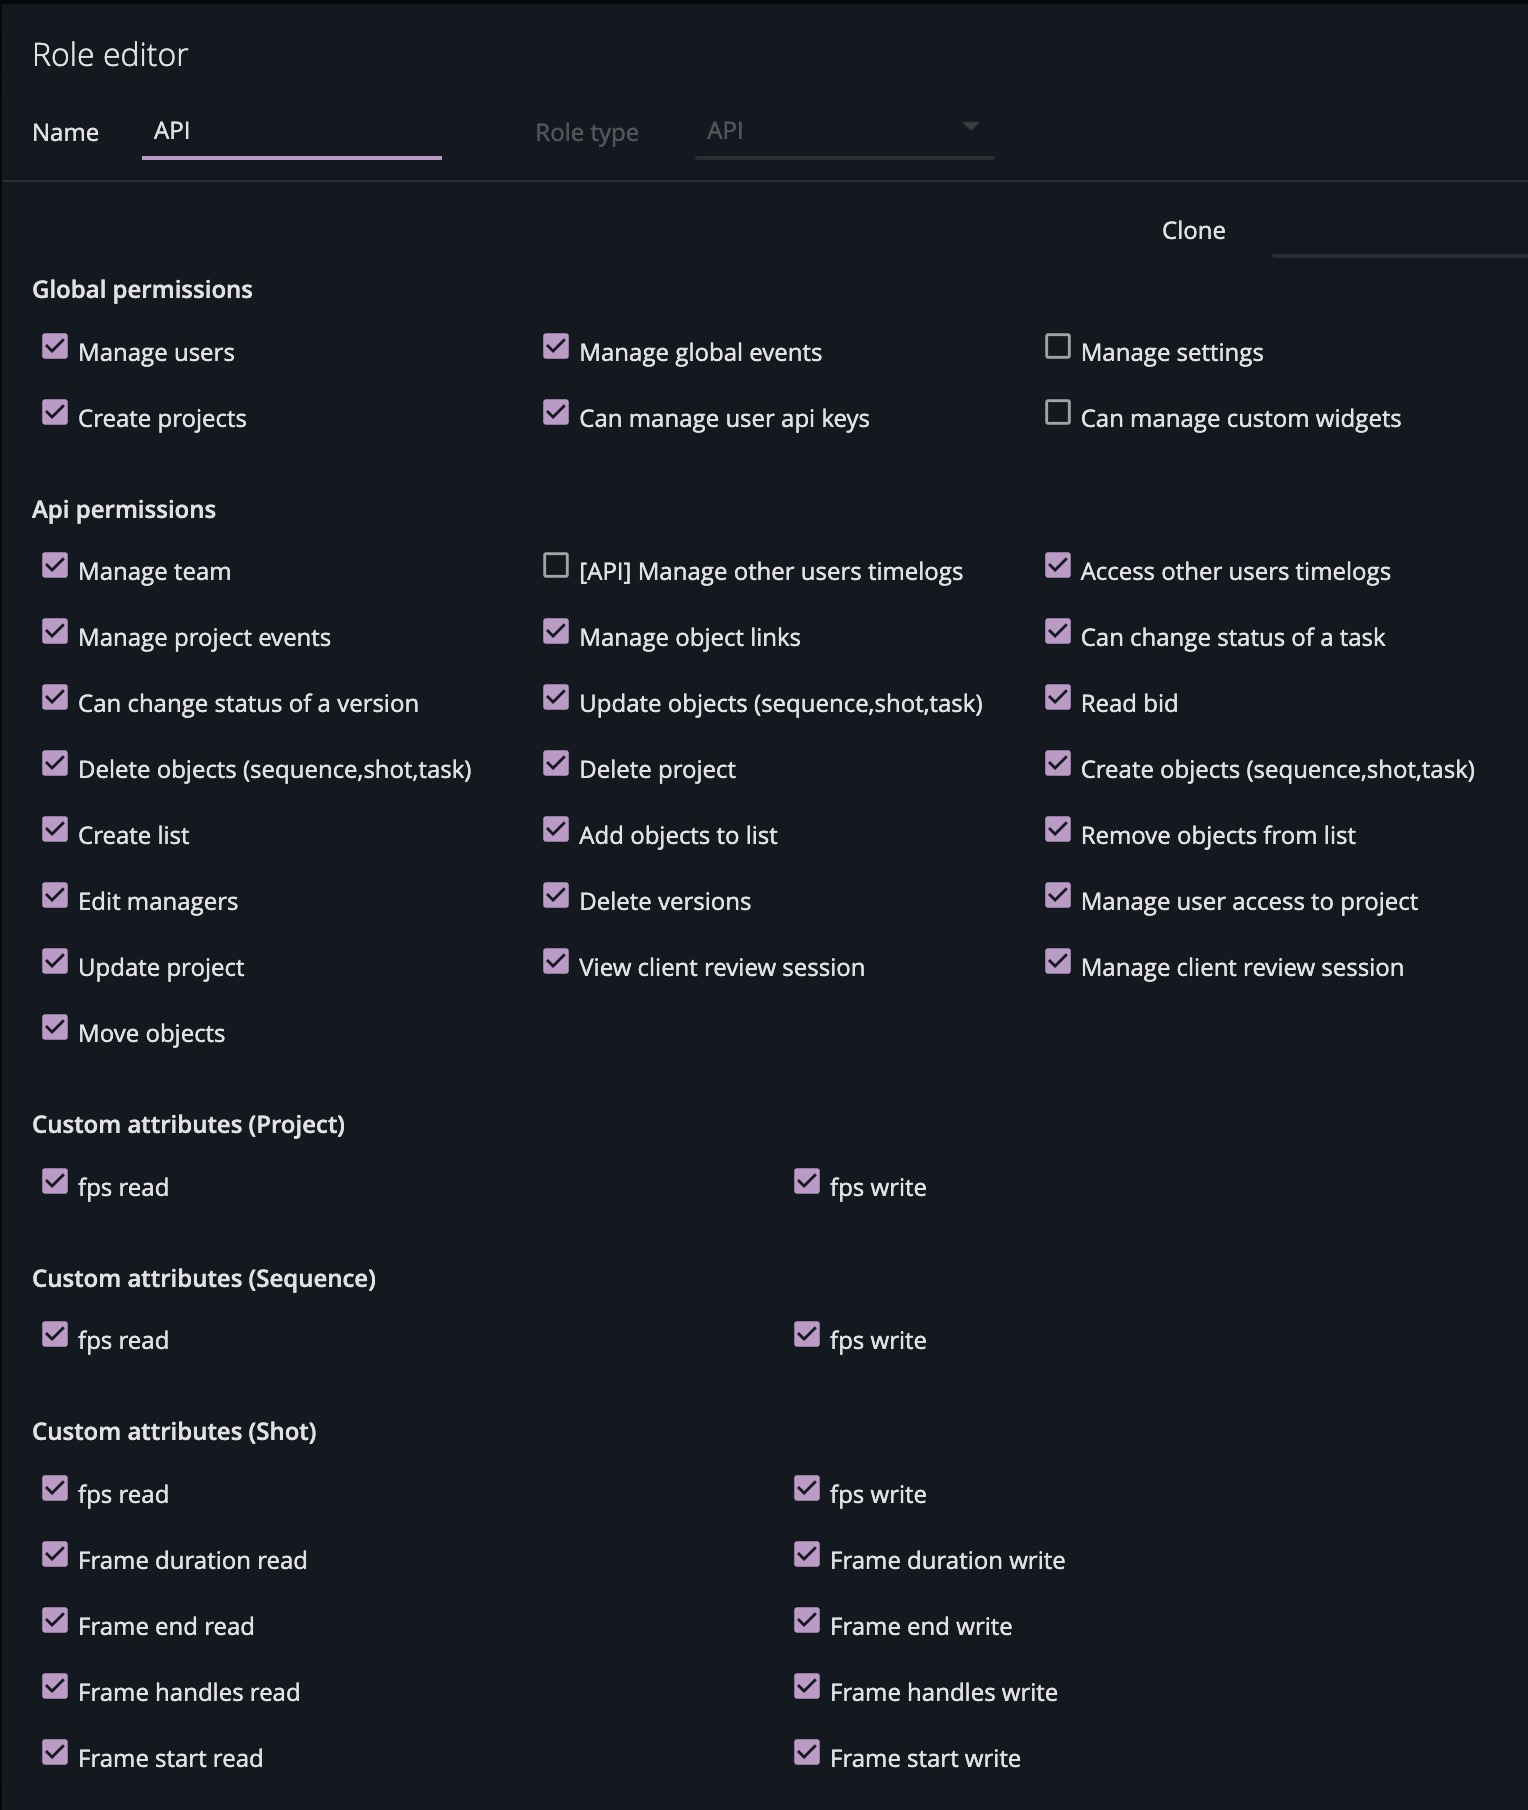Uncheck Manage client review session
Viewport: 1528px width, 1810px height.
pyautogui.click(x=1057, y=962)
